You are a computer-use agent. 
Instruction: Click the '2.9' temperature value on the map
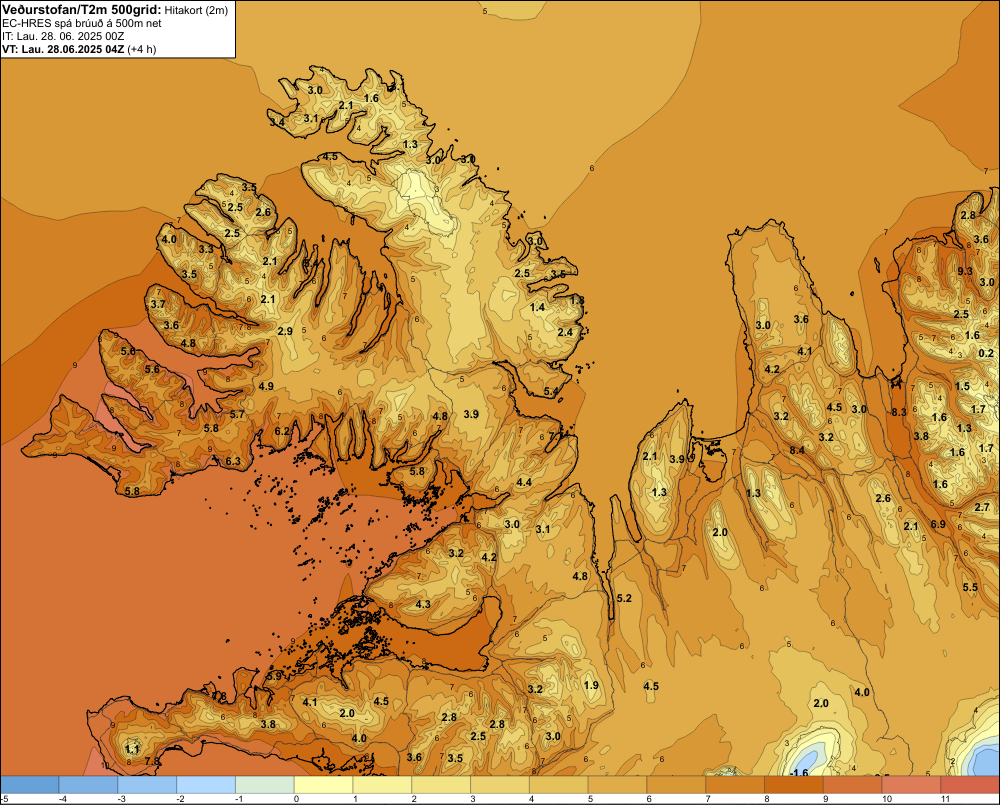tap(285, 331)
